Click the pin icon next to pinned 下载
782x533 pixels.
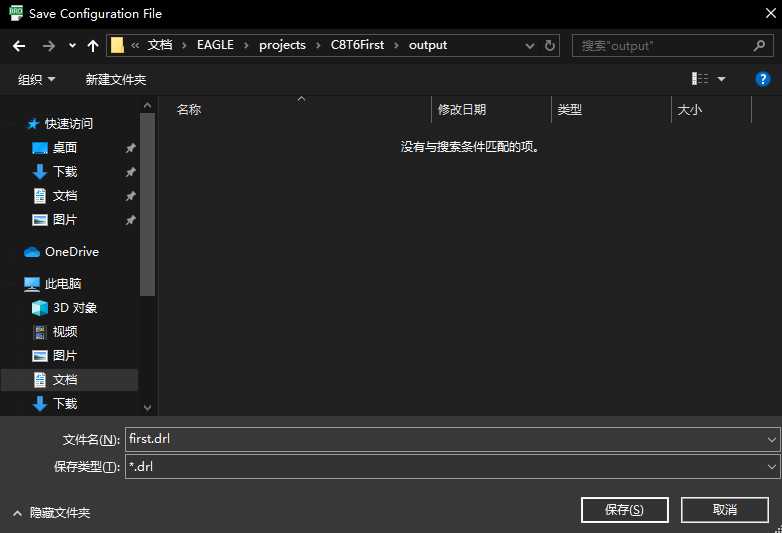tap(130, 172)
